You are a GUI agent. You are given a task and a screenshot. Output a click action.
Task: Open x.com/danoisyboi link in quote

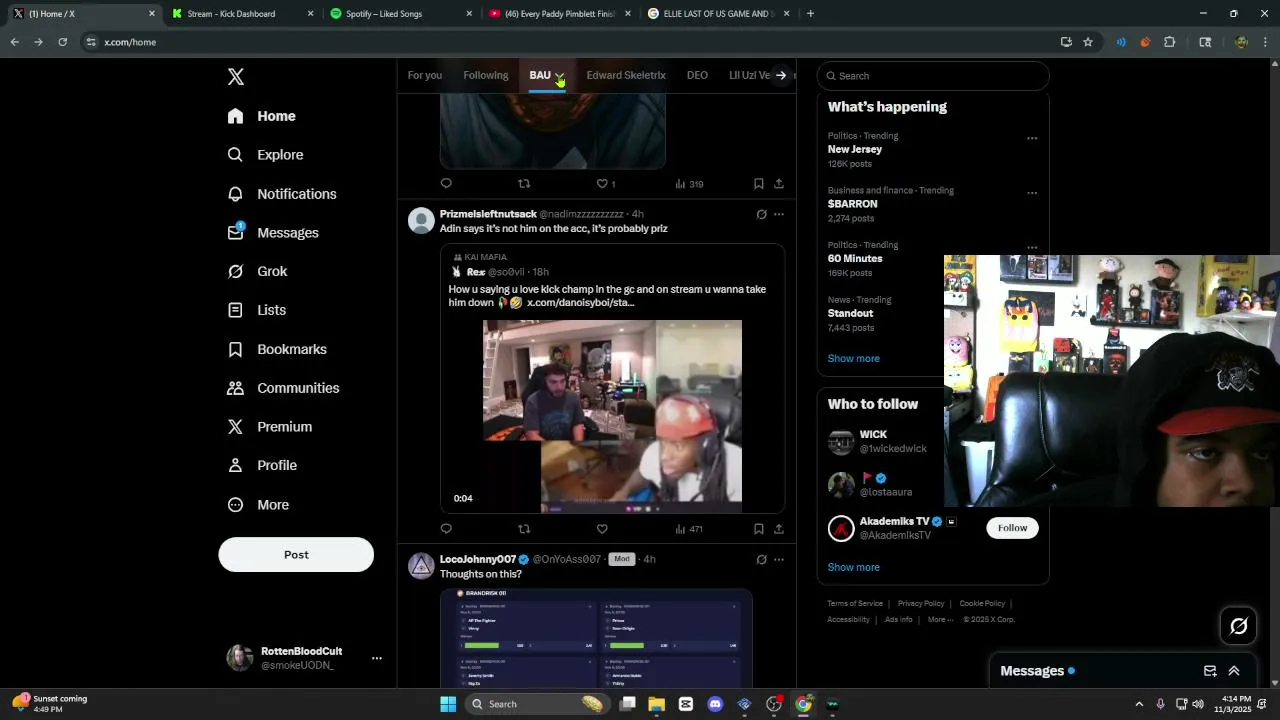pyautogui.click(x=580, y=302)
